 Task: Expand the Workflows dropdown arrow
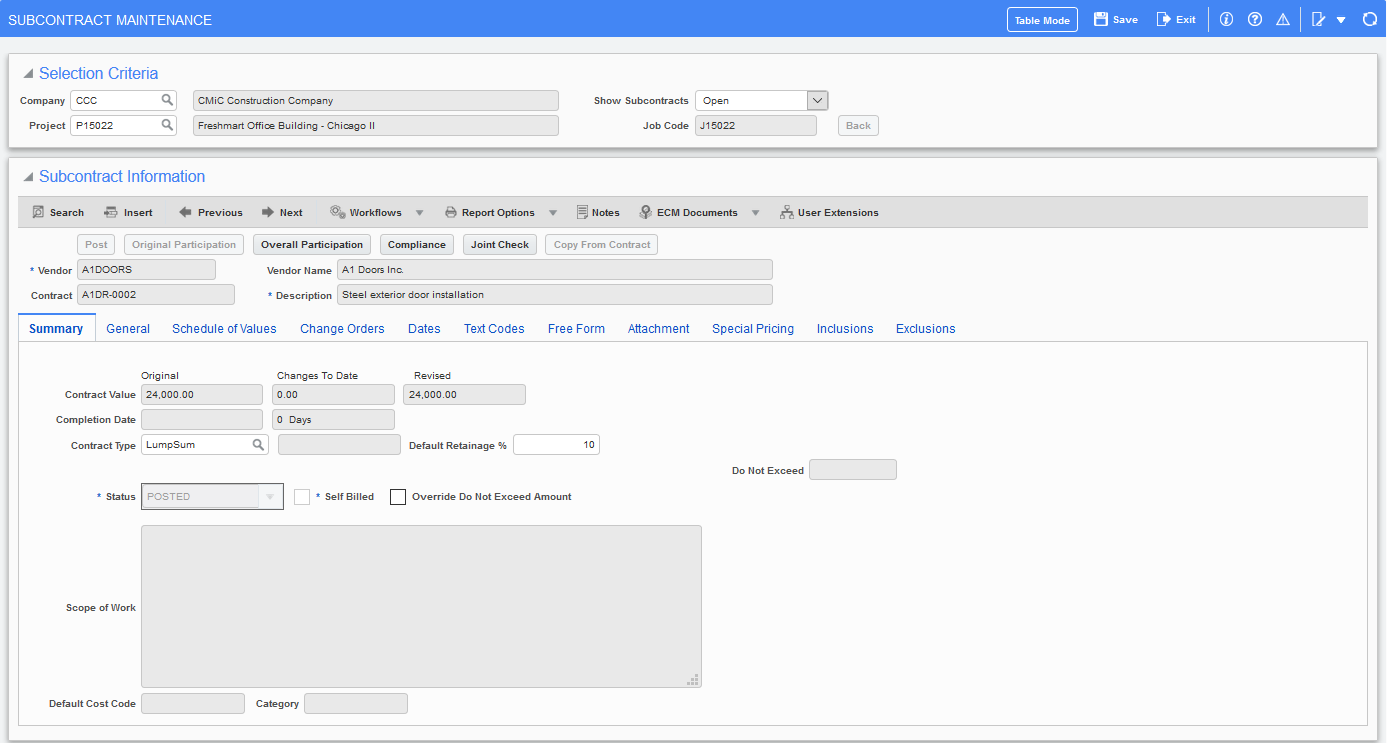[x=419, y=213]
